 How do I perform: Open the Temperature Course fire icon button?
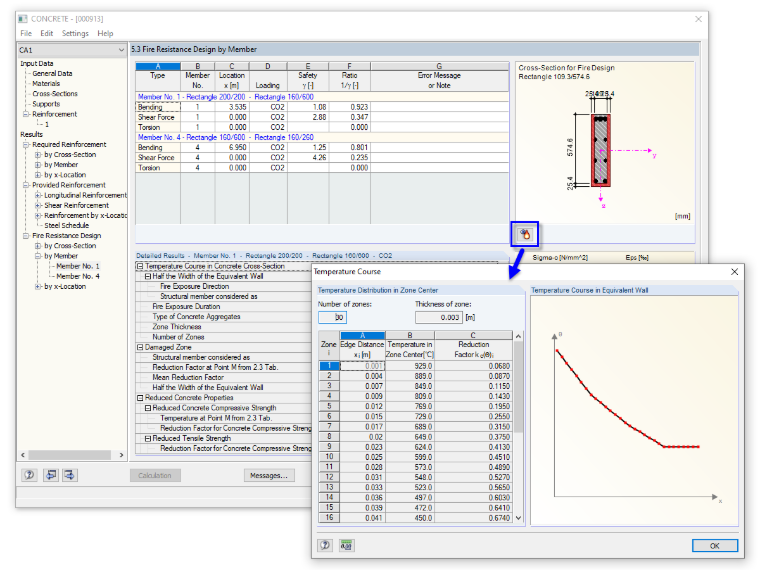click(x=524, y=235)
